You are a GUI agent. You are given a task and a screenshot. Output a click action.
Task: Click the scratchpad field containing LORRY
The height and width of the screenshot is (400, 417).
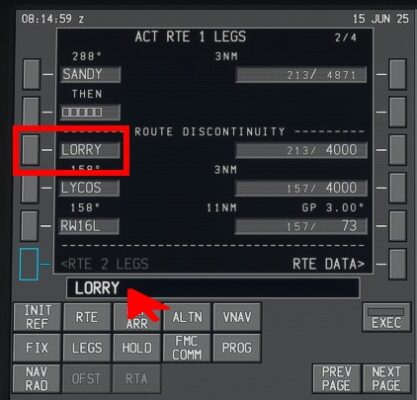pyautogui.click(x=213, y=288)
